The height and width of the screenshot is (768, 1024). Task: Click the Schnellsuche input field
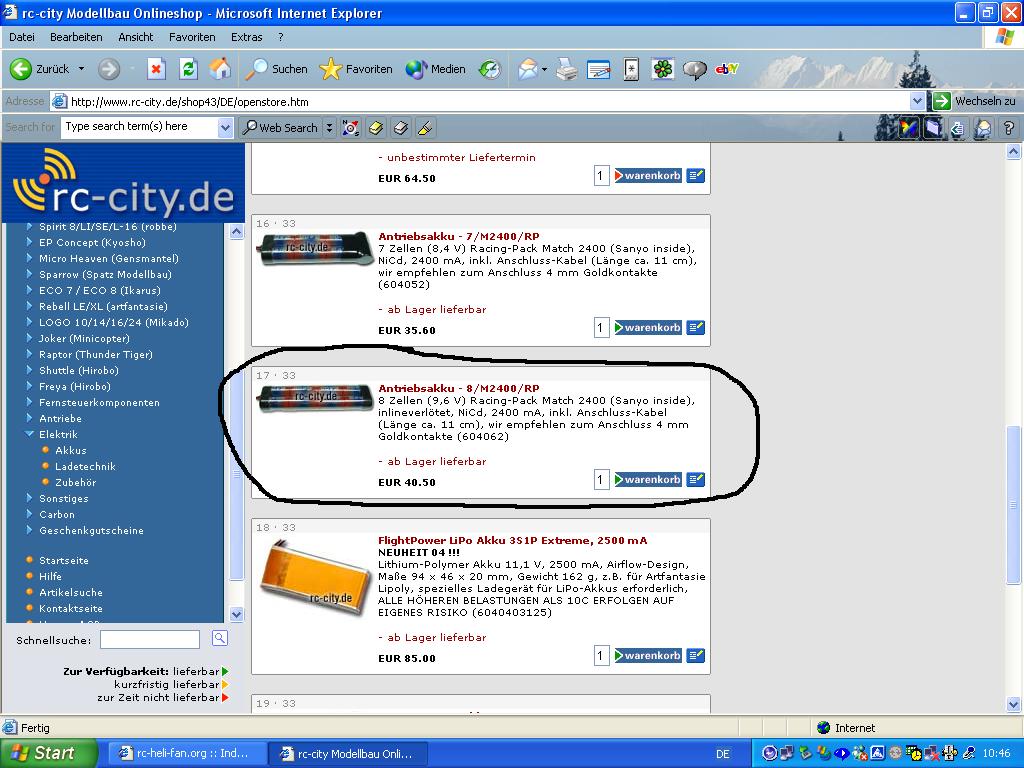(150, 639)
